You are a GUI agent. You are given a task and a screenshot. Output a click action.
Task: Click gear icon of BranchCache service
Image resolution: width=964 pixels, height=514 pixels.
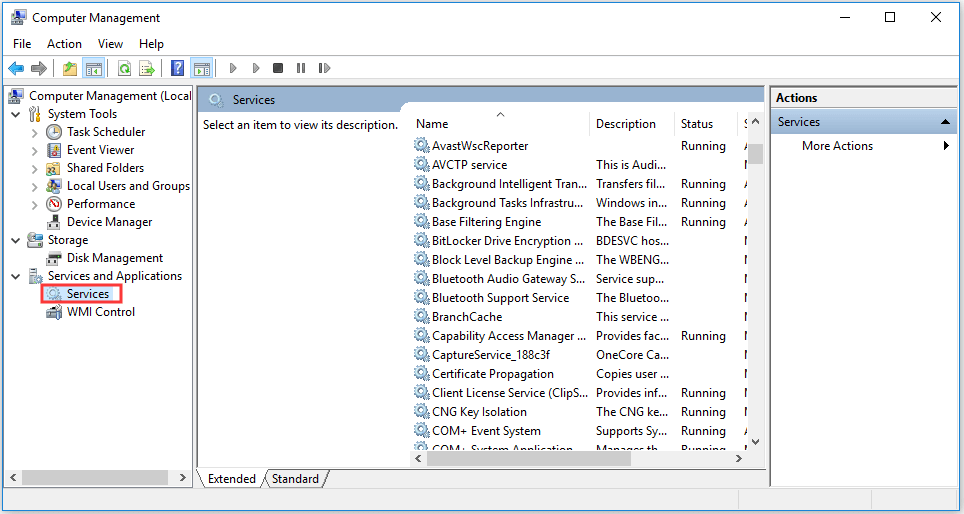pyautogui.click(x=421, y=317)
